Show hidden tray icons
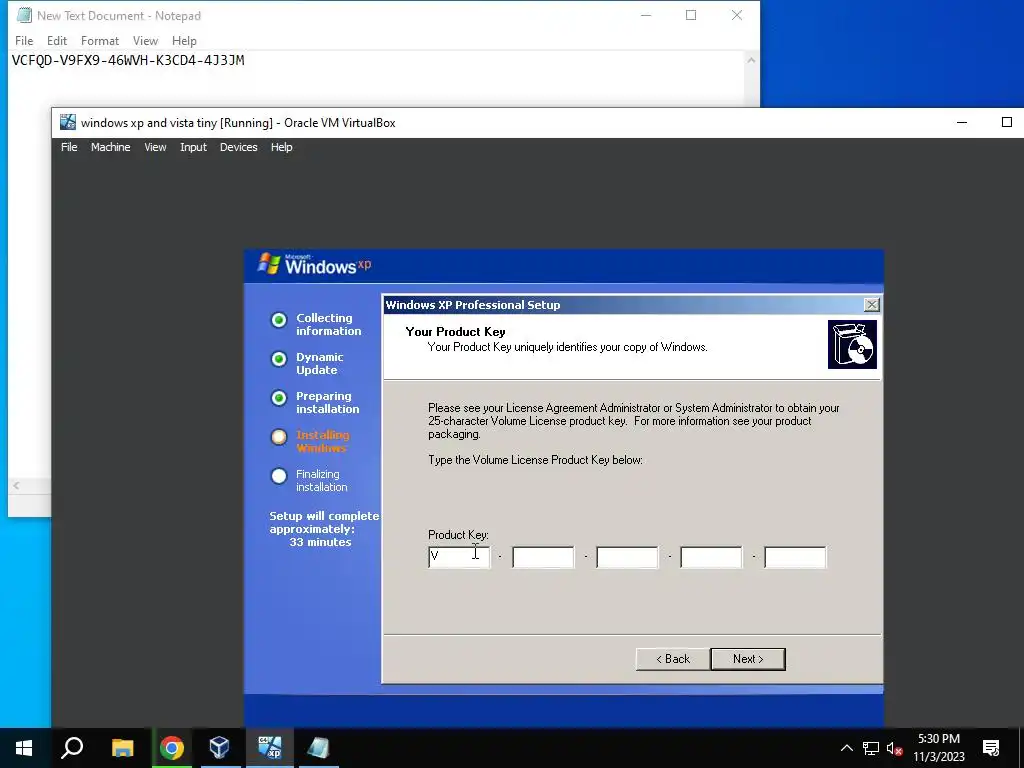1024x768 pixels. pos(846,748)
